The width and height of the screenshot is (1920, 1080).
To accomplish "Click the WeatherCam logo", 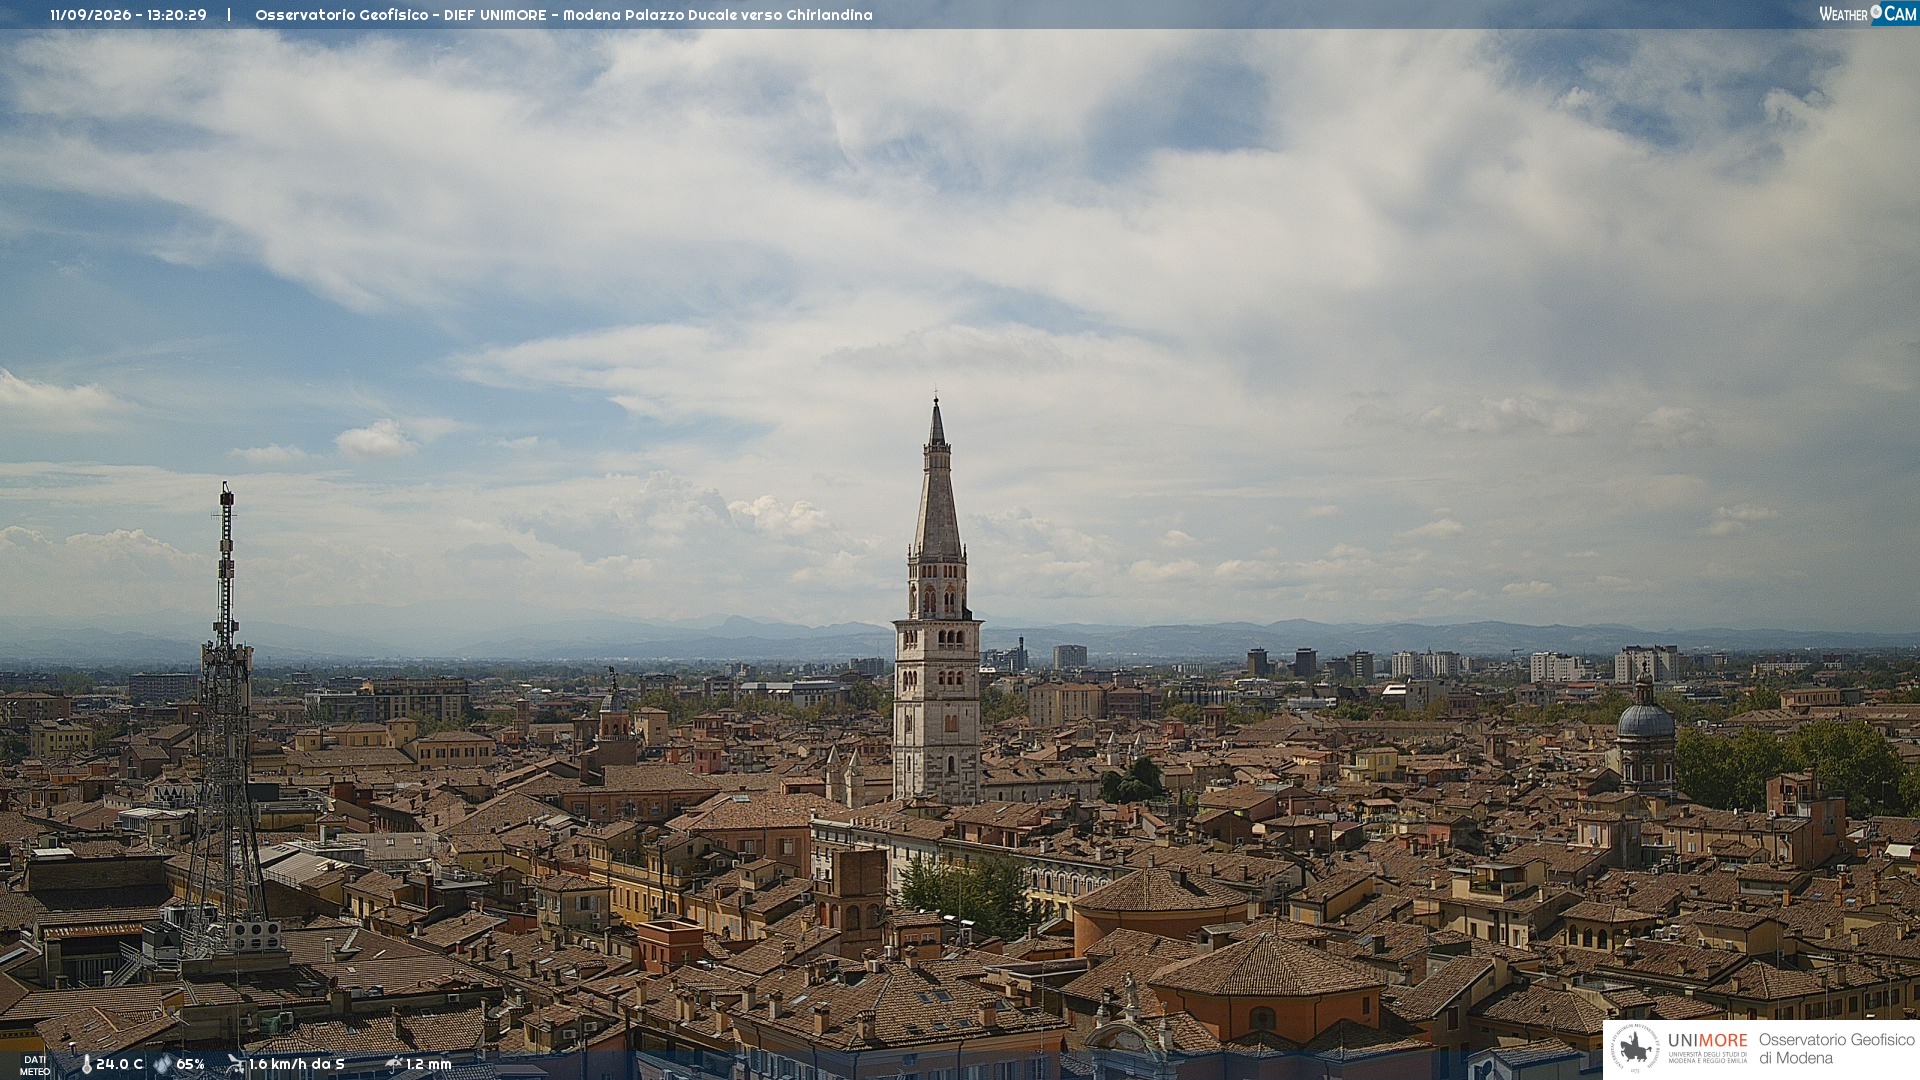I will click(1868, 14).
